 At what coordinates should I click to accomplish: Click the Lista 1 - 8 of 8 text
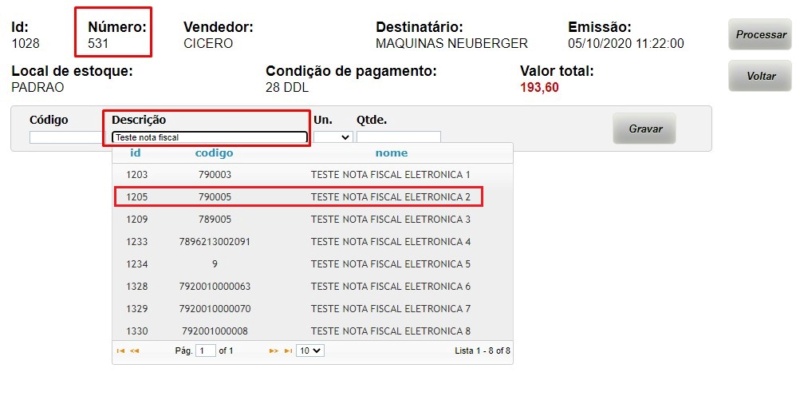click(x=482, y=351)
